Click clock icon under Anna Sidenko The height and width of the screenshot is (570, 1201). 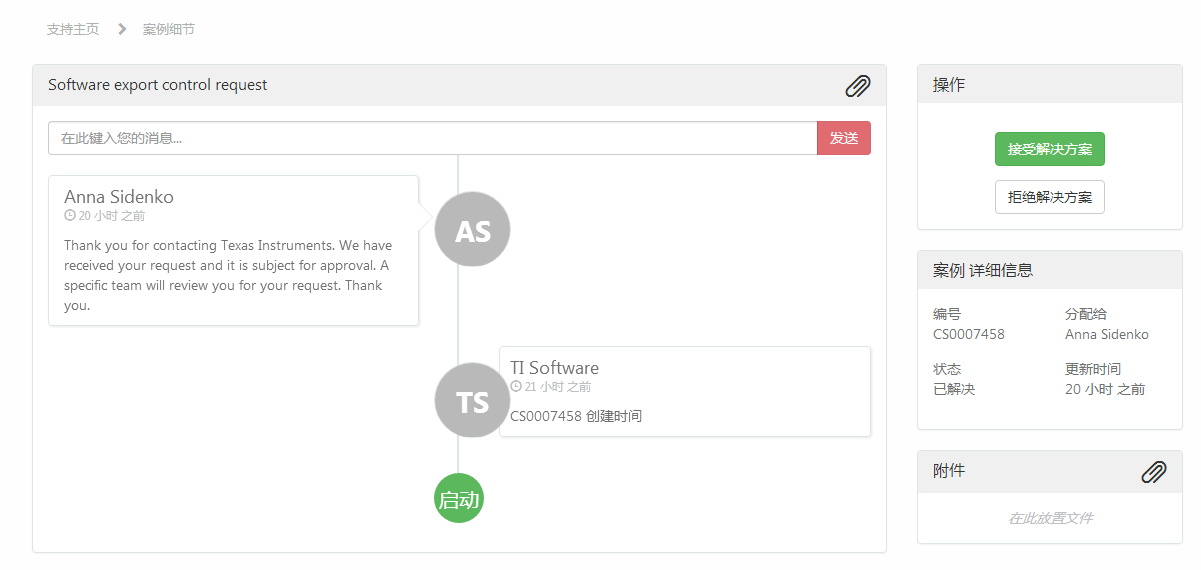(x=70, y=215)
